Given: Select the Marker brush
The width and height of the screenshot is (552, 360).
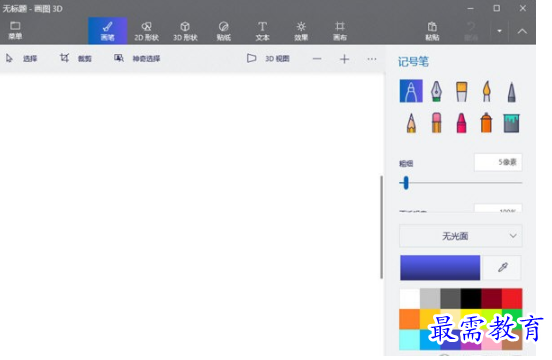Looking at the screenshot, I should (x=411, y=91).
